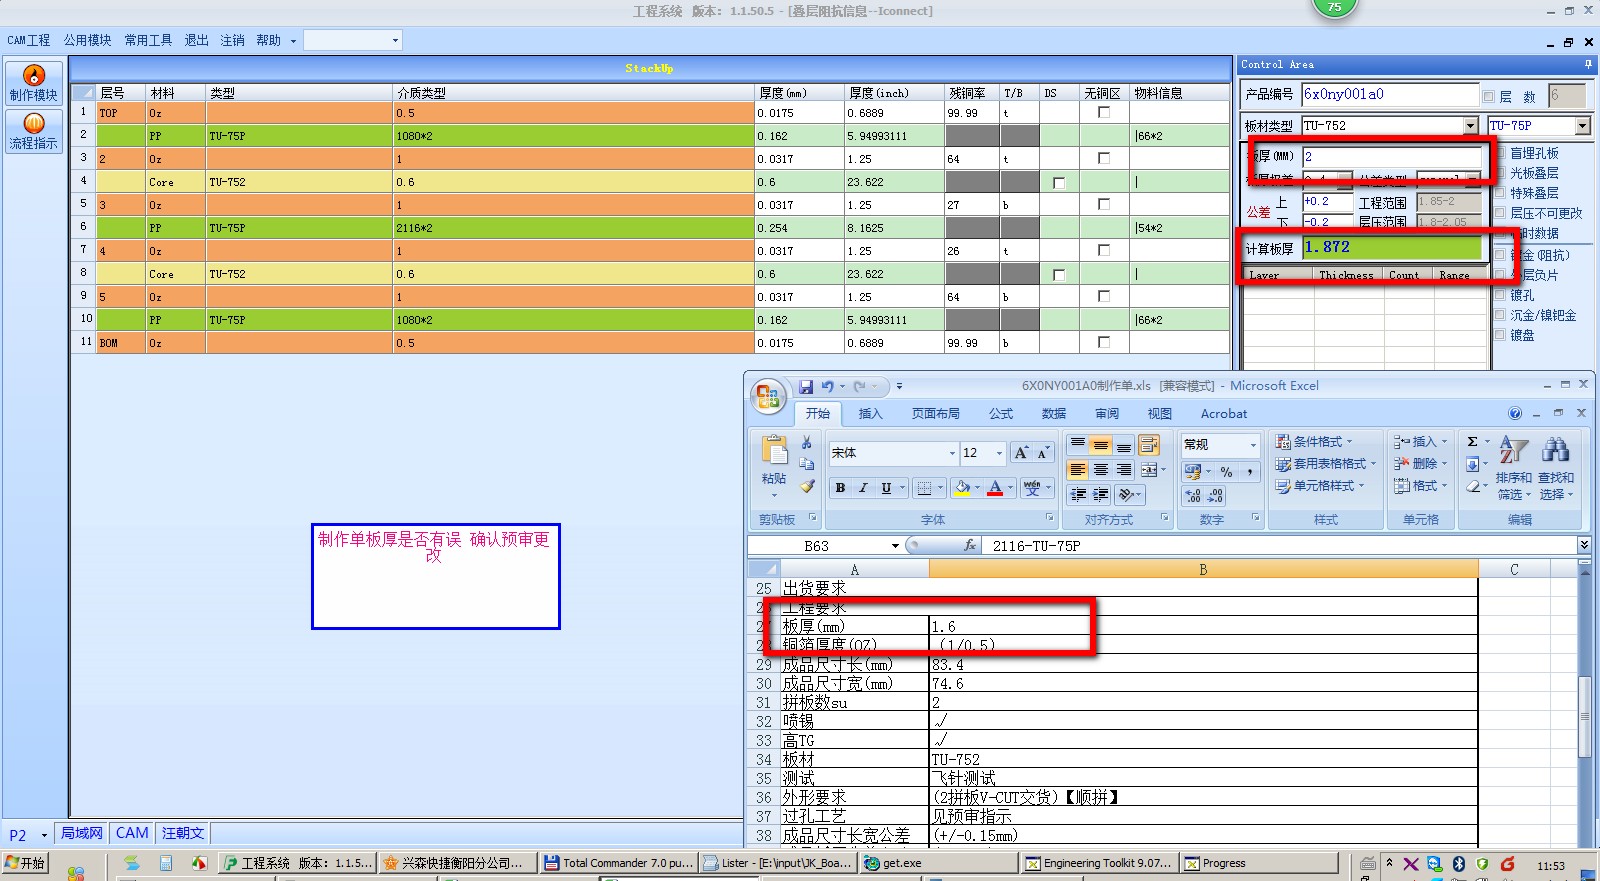The height and width of the screenshot is (881, 1600).
Task: Tick the 镀盘 checkbox
Action: [x=1500, y=335]
